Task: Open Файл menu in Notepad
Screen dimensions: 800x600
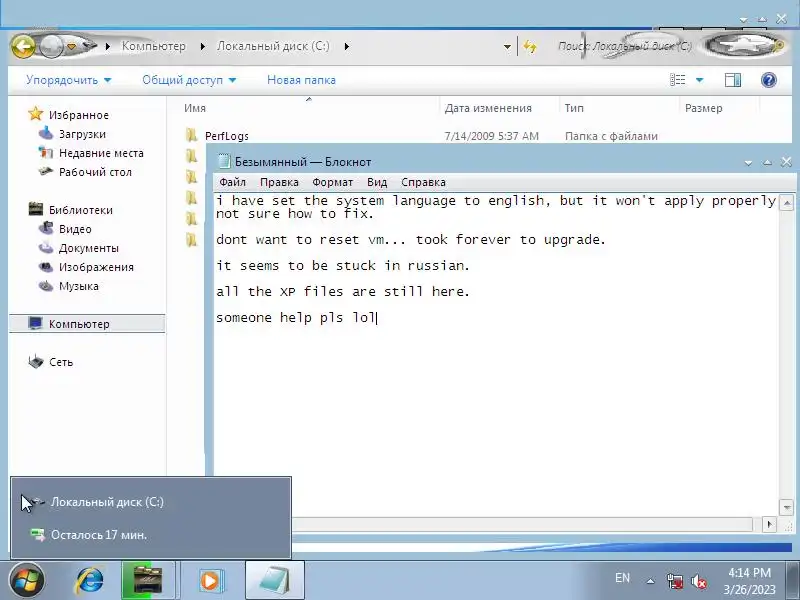Action: (232, 182)
